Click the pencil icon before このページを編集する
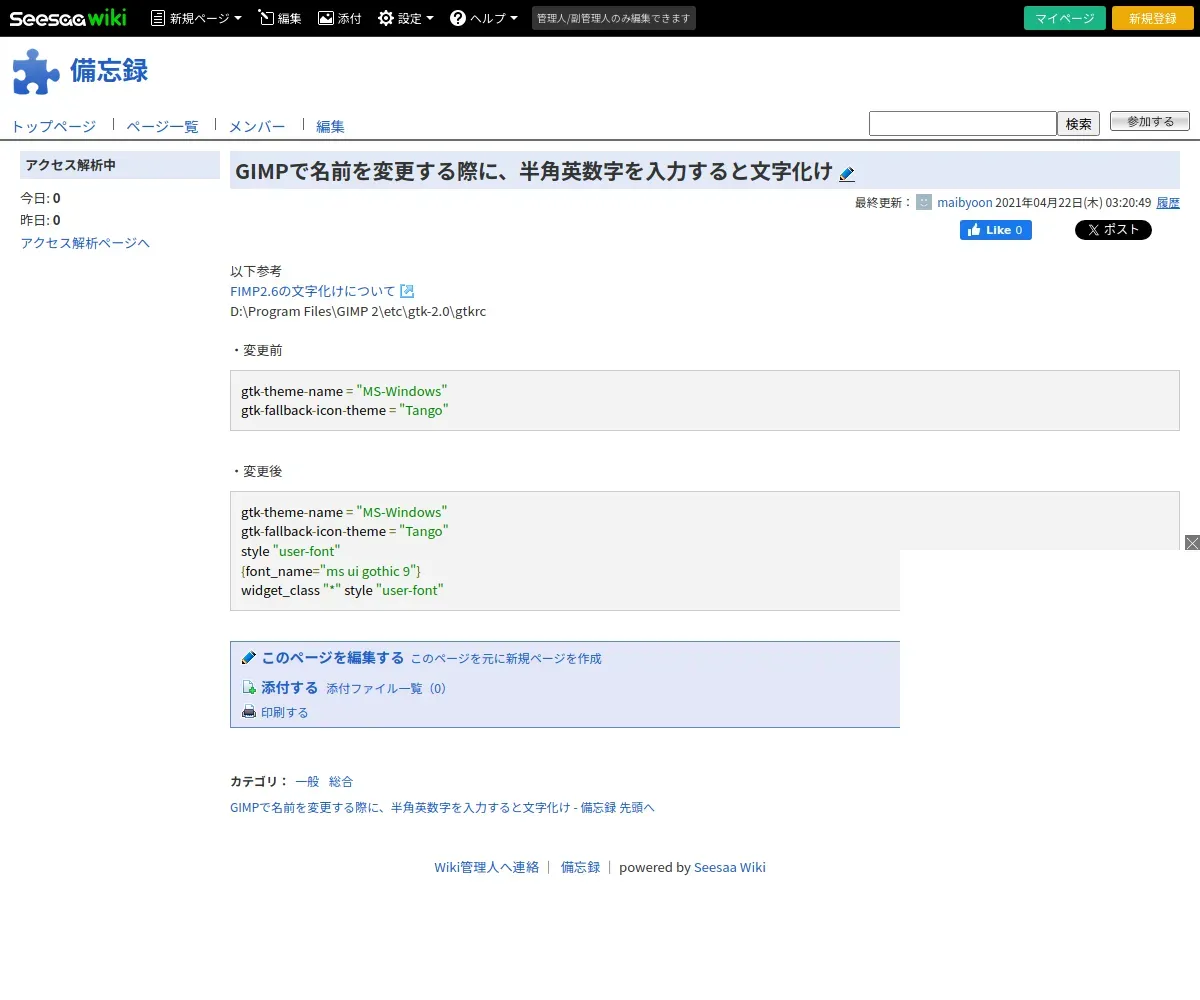This screenshot has height=1000, width=1200. click(x=249, y=658)
